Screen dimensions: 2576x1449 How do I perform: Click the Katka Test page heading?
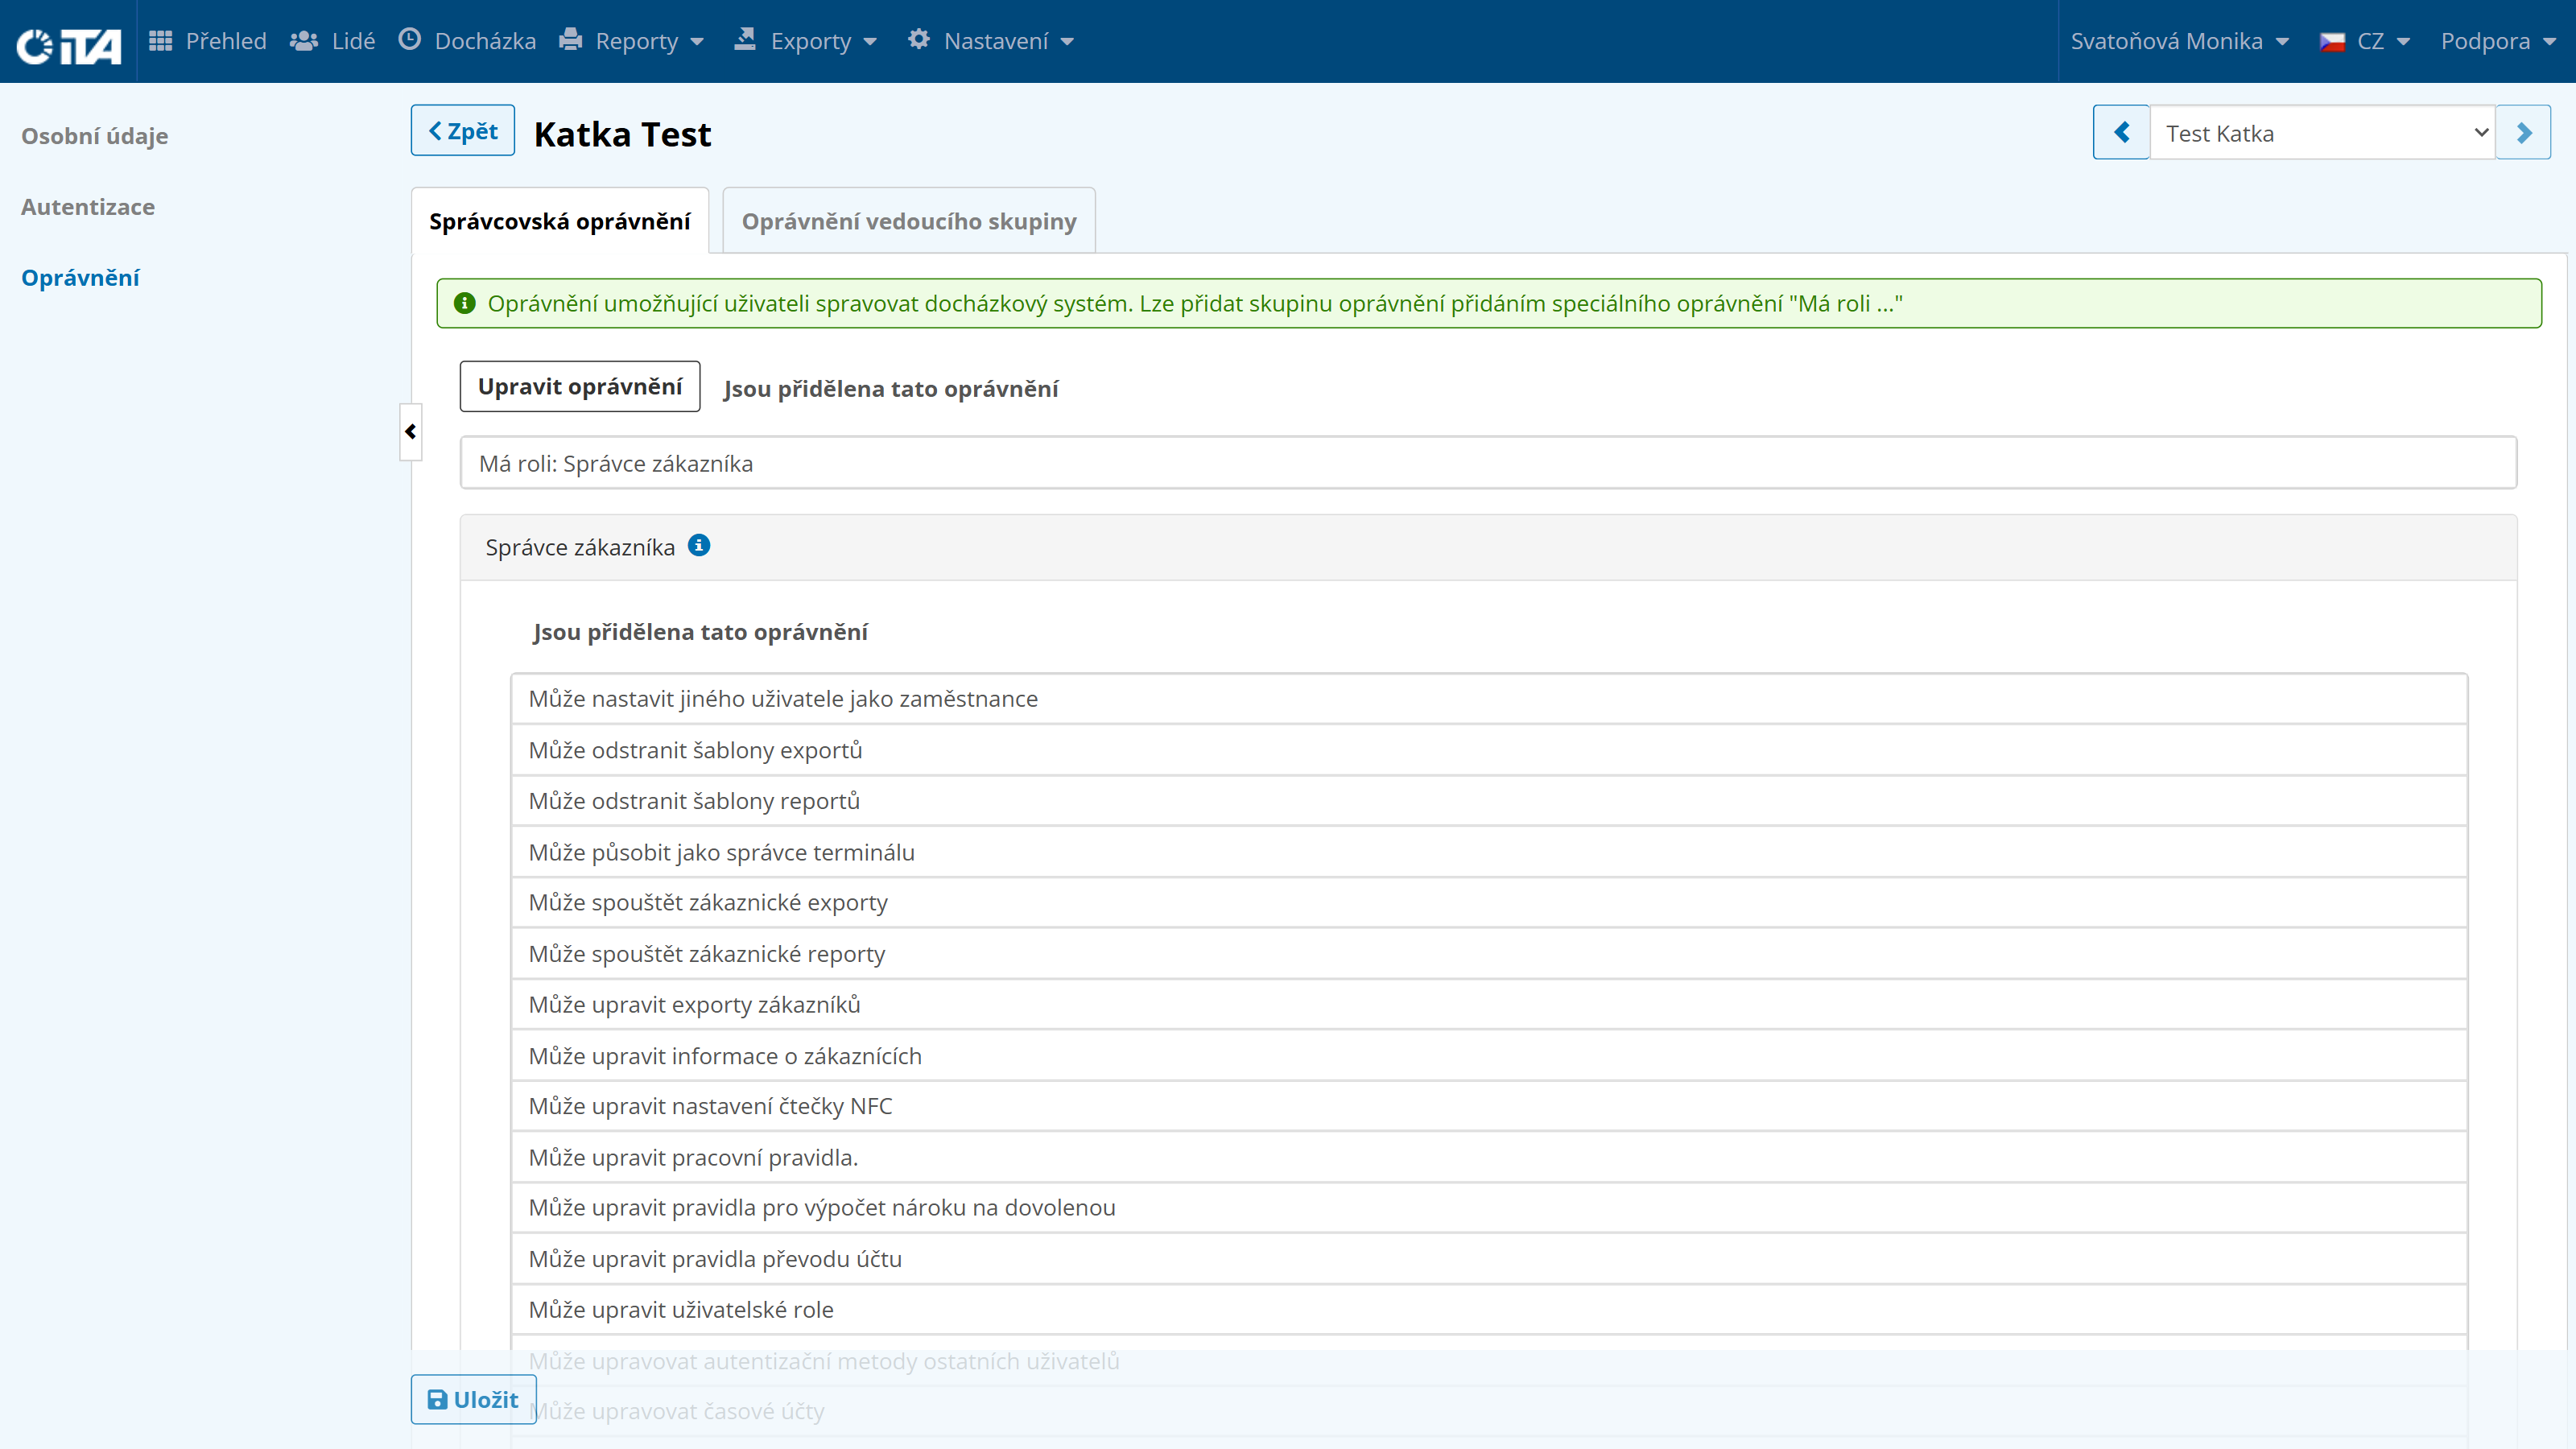[622, 134]
